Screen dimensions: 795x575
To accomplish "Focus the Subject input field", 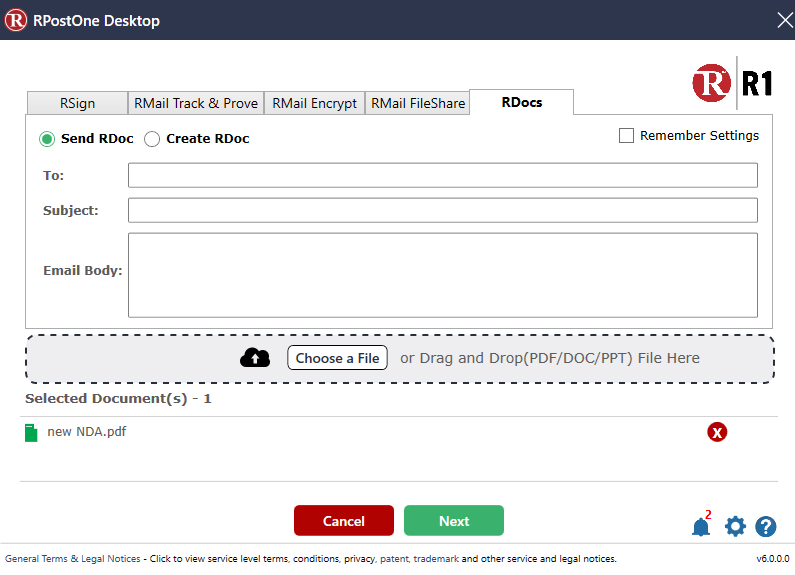I will (443, 210).
